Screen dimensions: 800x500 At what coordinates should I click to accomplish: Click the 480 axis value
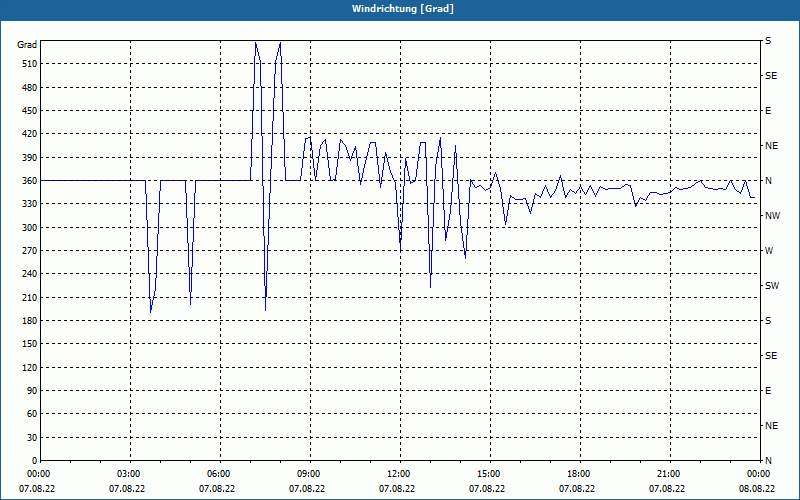[30, 88]
